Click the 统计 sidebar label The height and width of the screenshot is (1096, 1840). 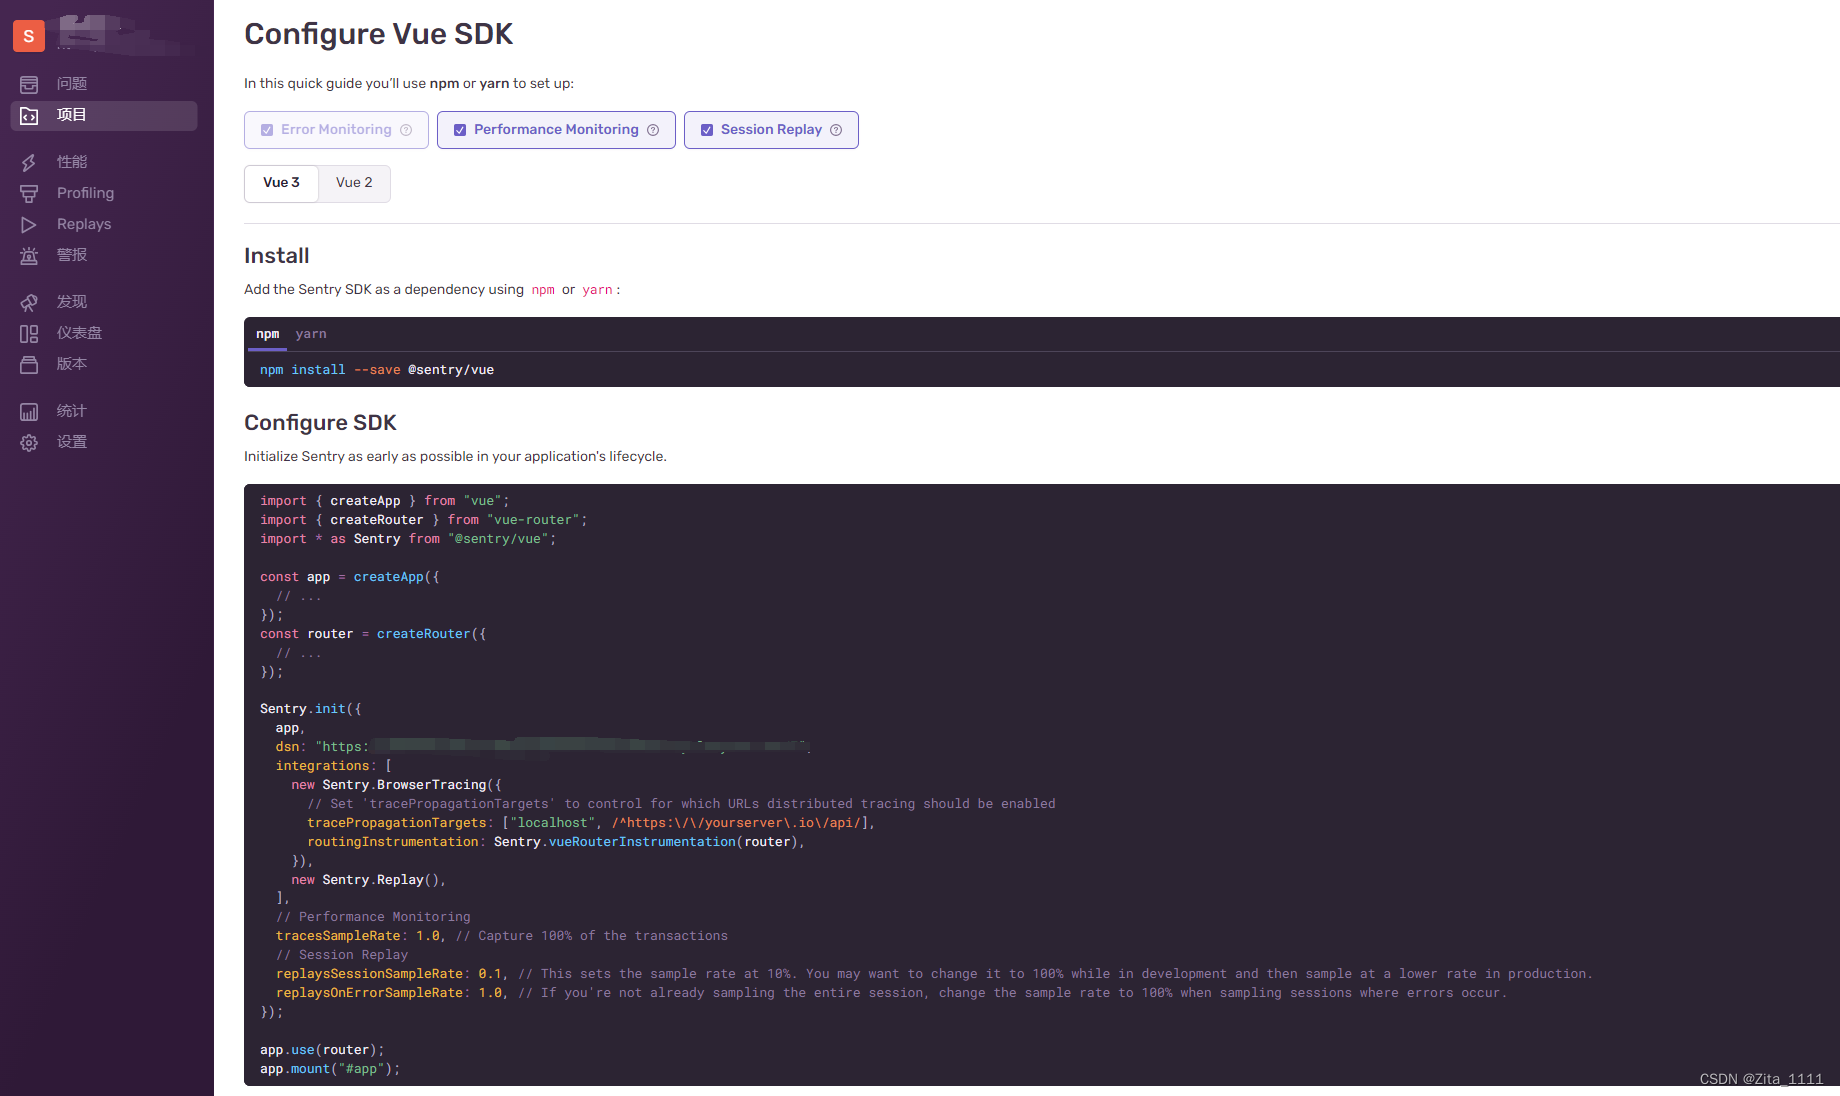point(72,411)
